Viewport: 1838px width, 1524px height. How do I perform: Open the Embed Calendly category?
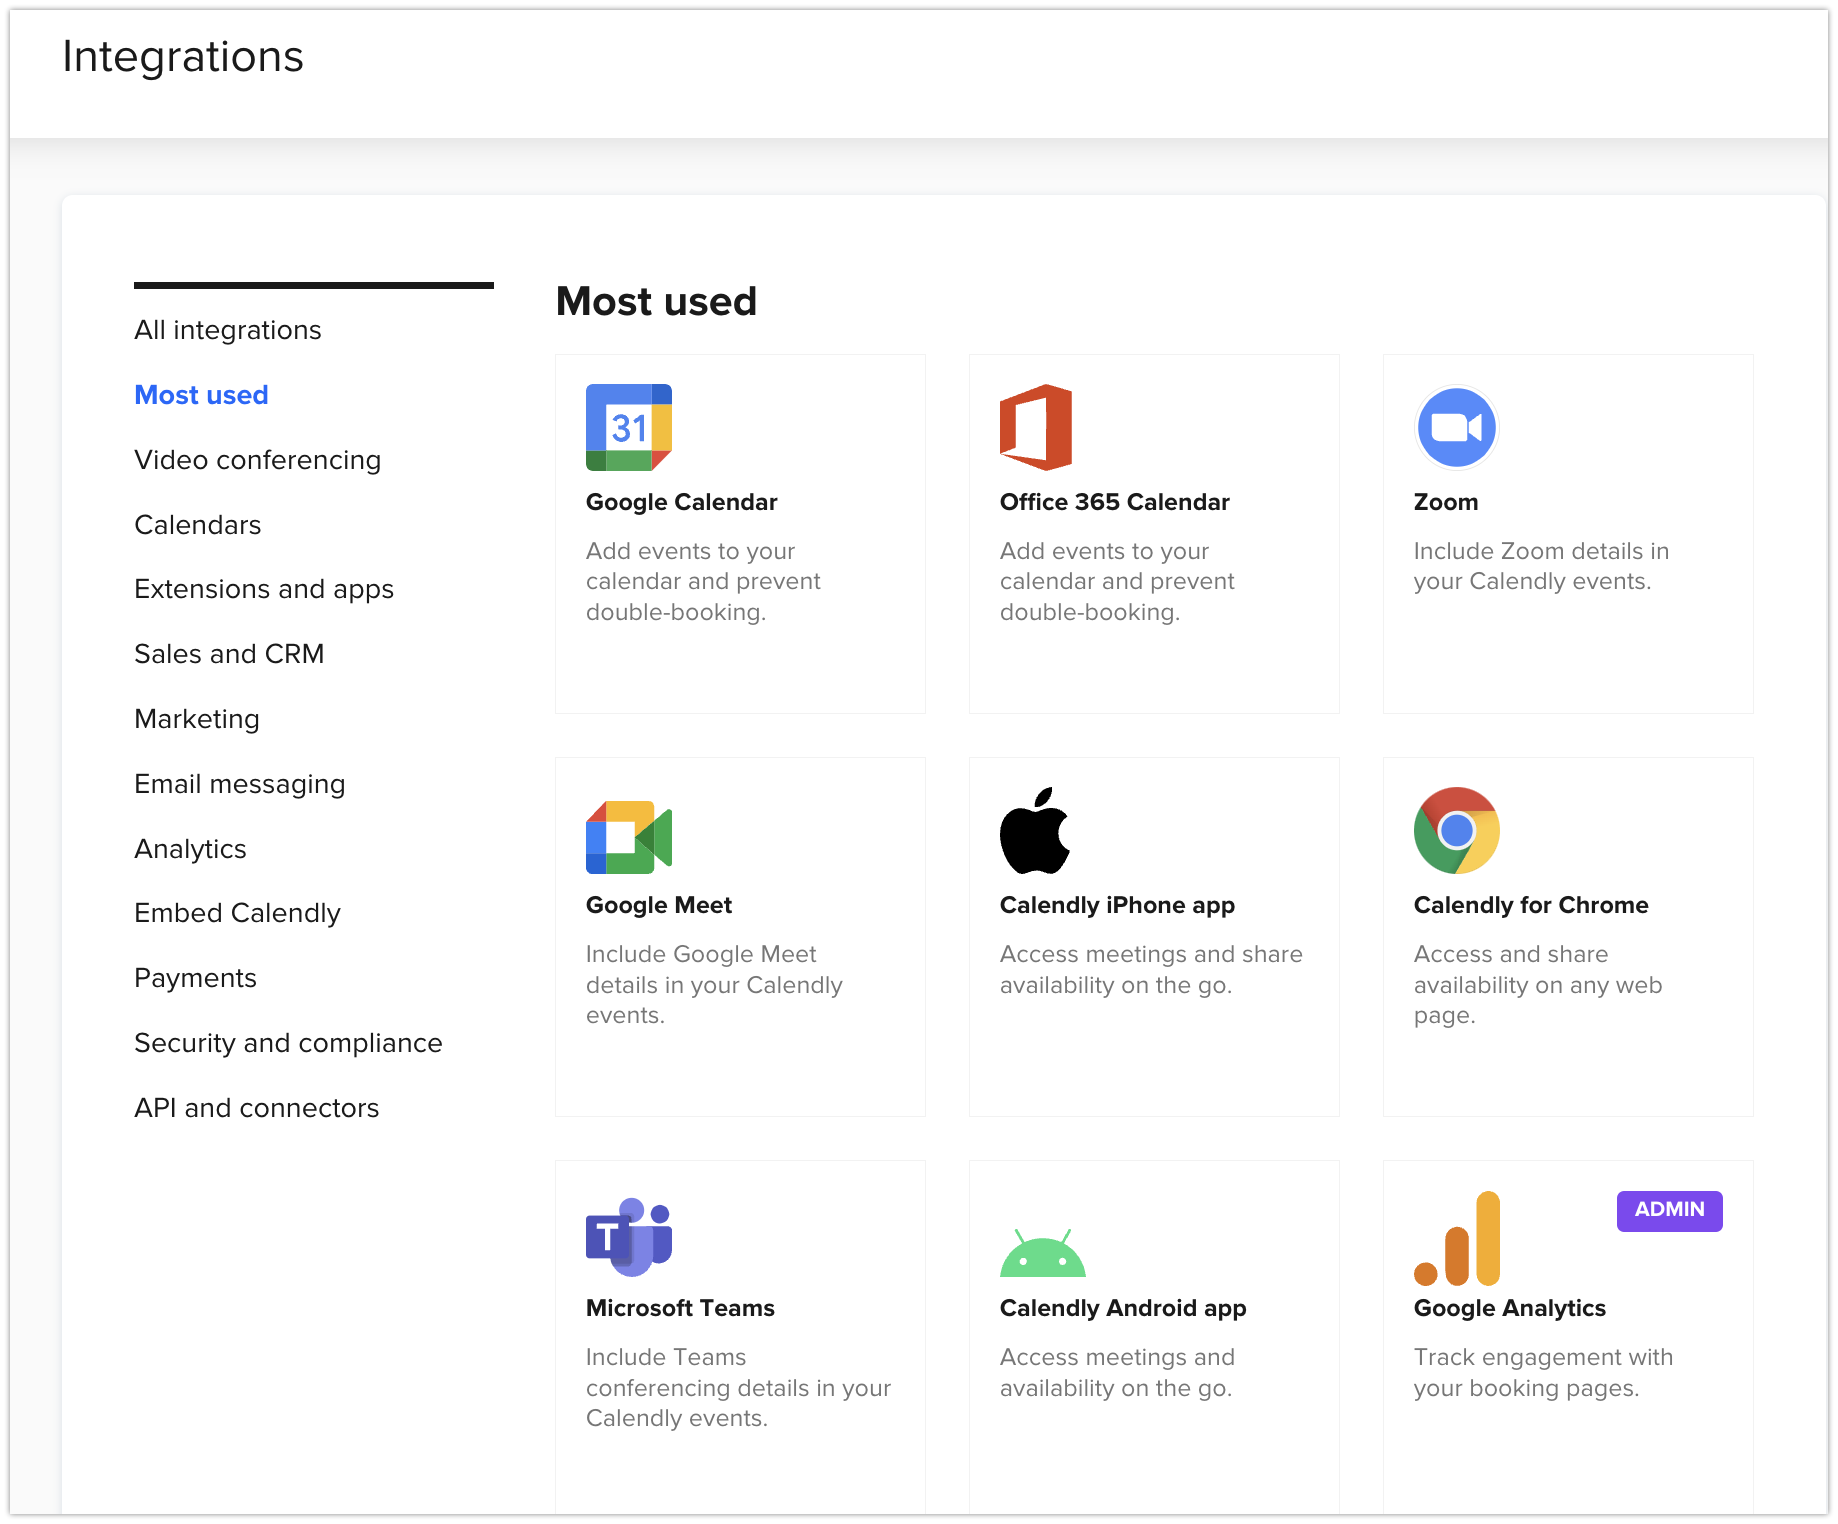(238, 913)
